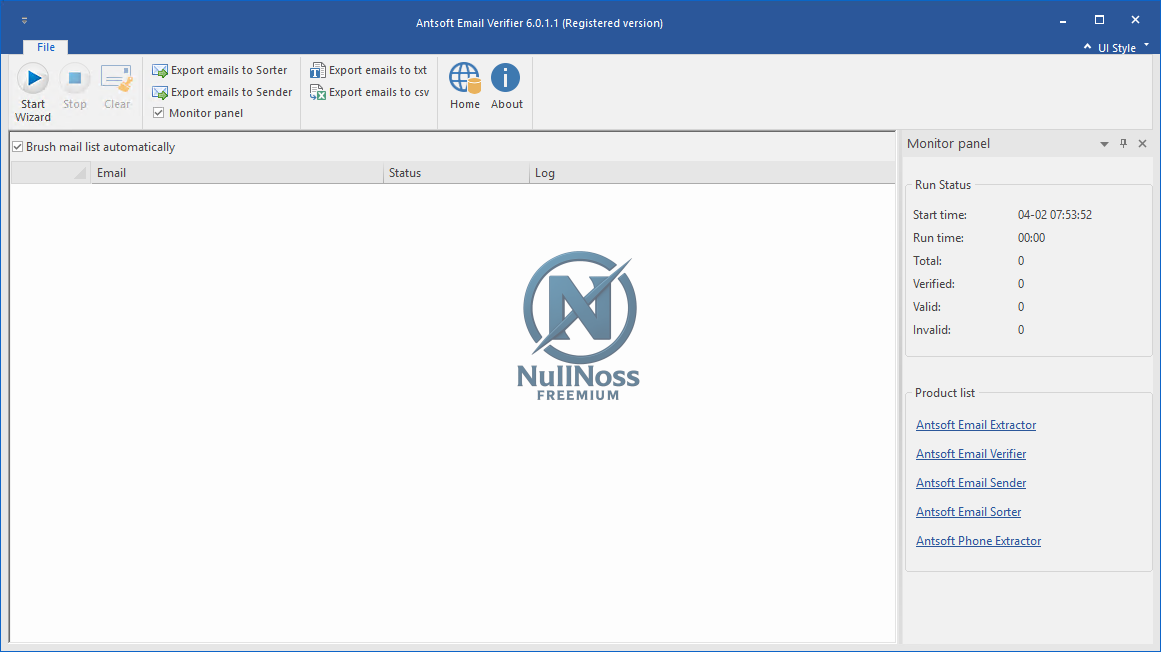
Task: Open the Antsoft Phone Extractor link
Action: coord(978,541)
